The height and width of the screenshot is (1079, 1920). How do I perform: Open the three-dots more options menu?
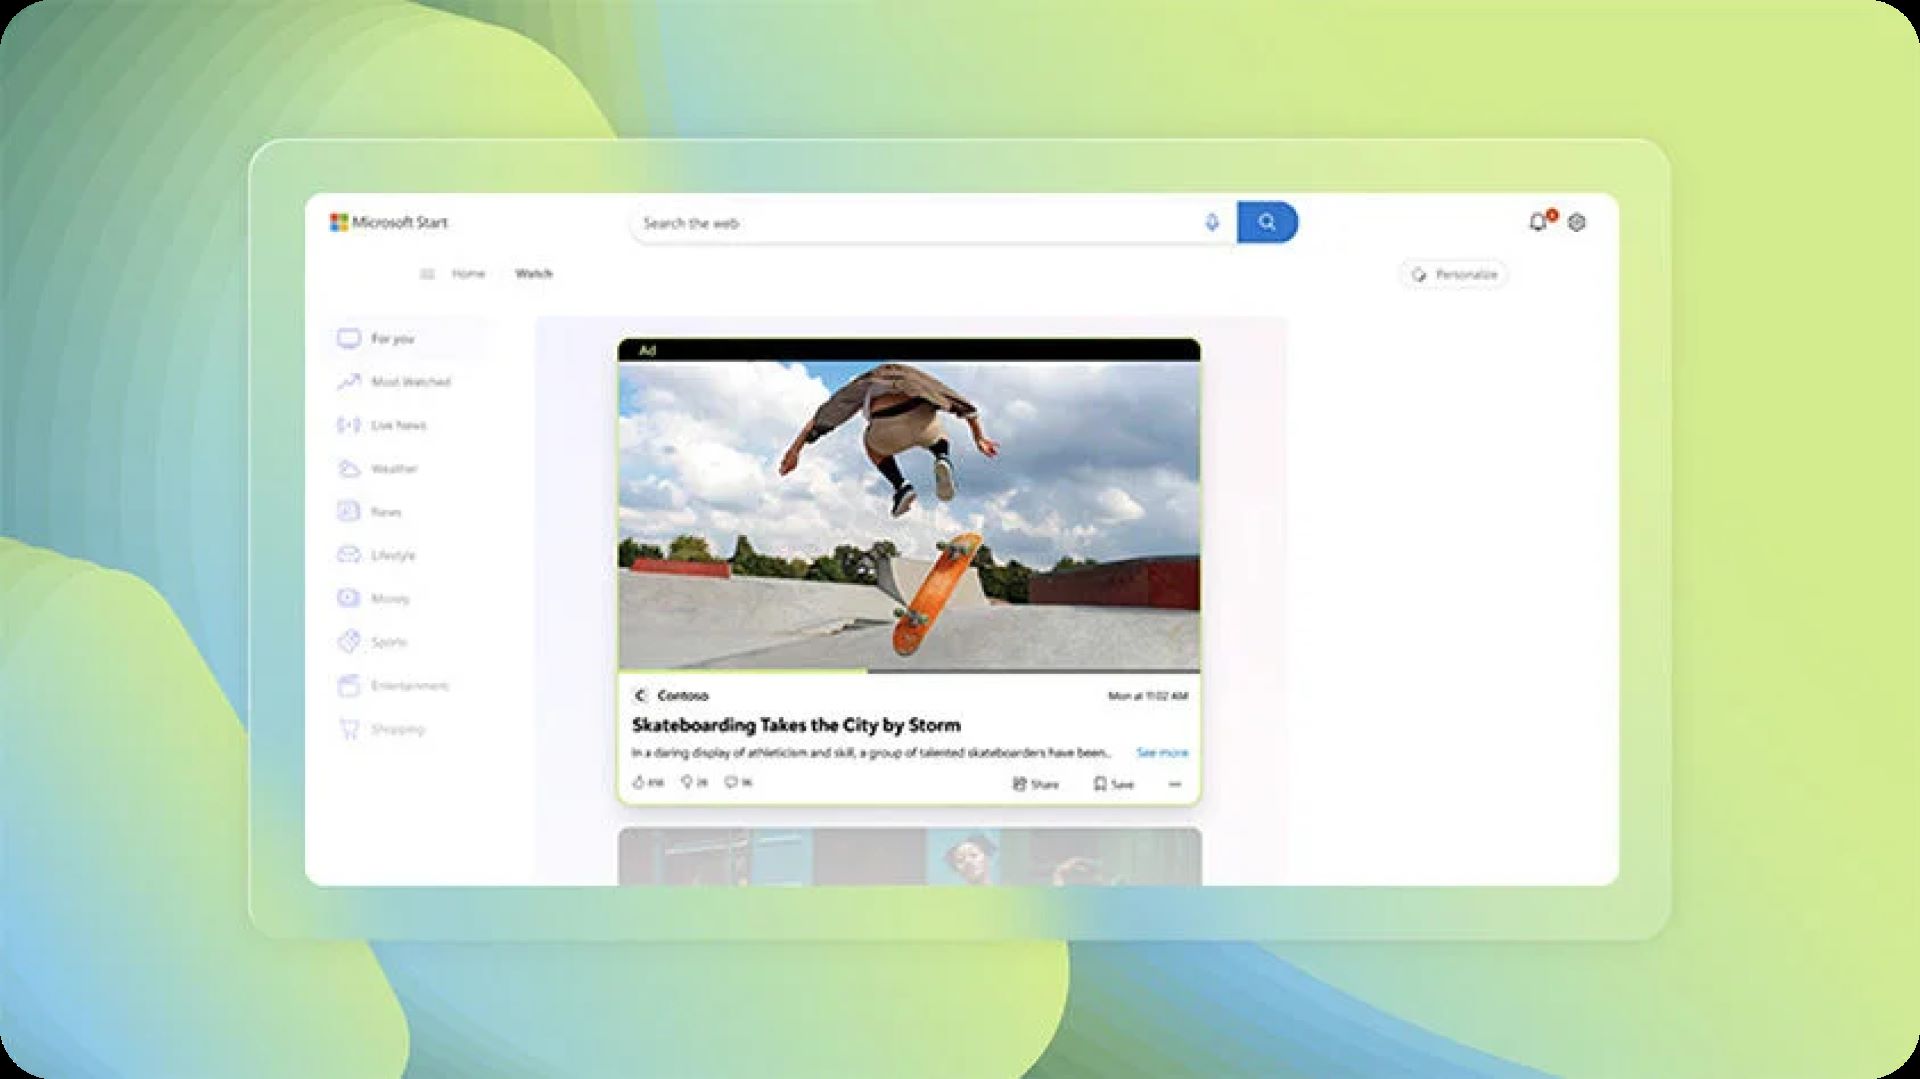pos(1175,784)
